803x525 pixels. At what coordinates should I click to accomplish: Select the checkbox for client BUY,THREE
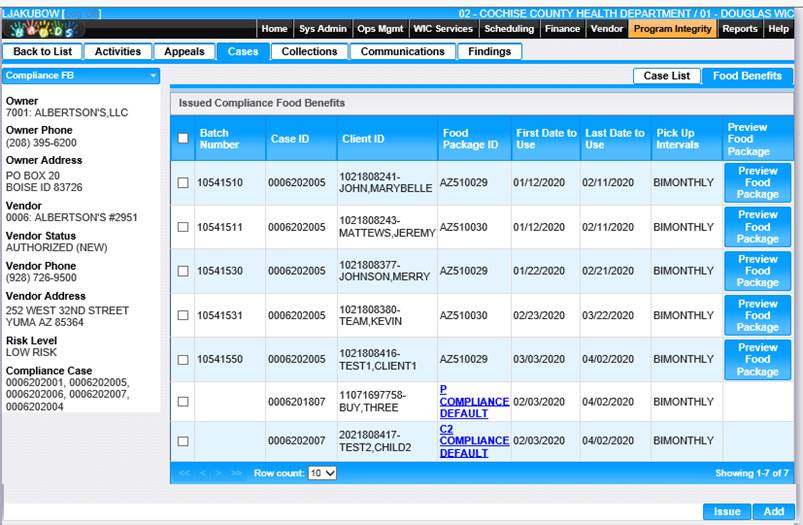tap(183, 402)
